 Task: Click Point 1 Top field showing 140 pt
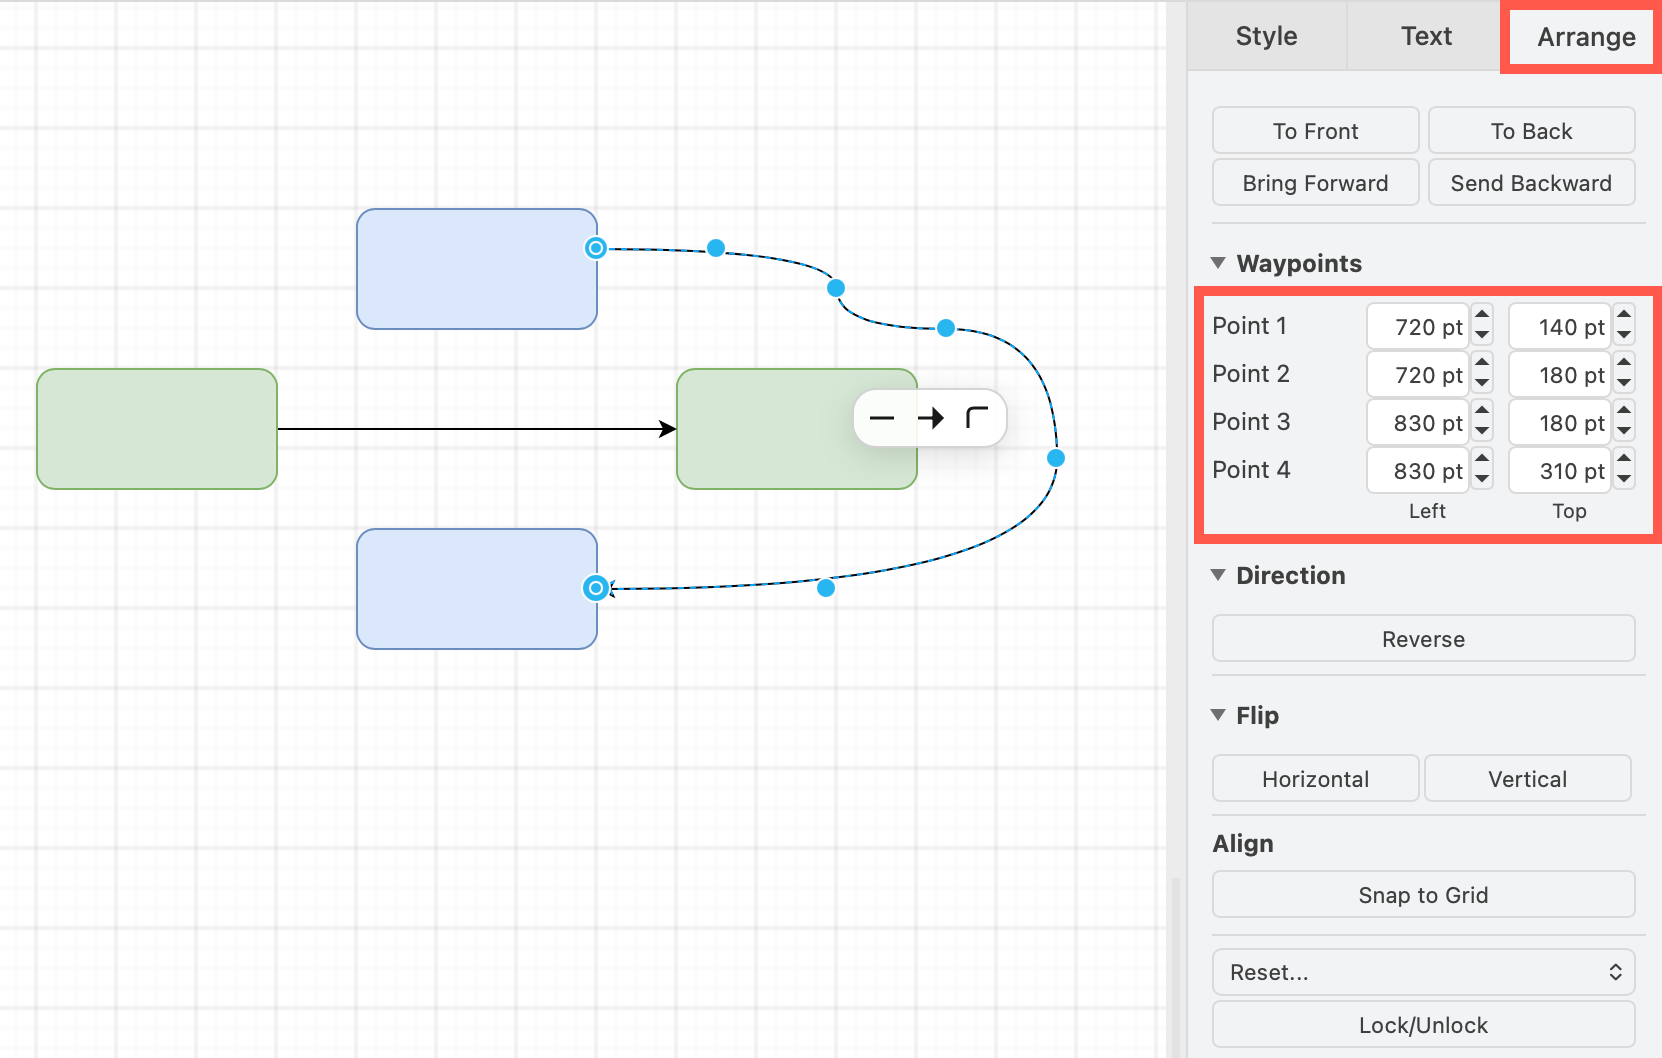pos(1559,326)
